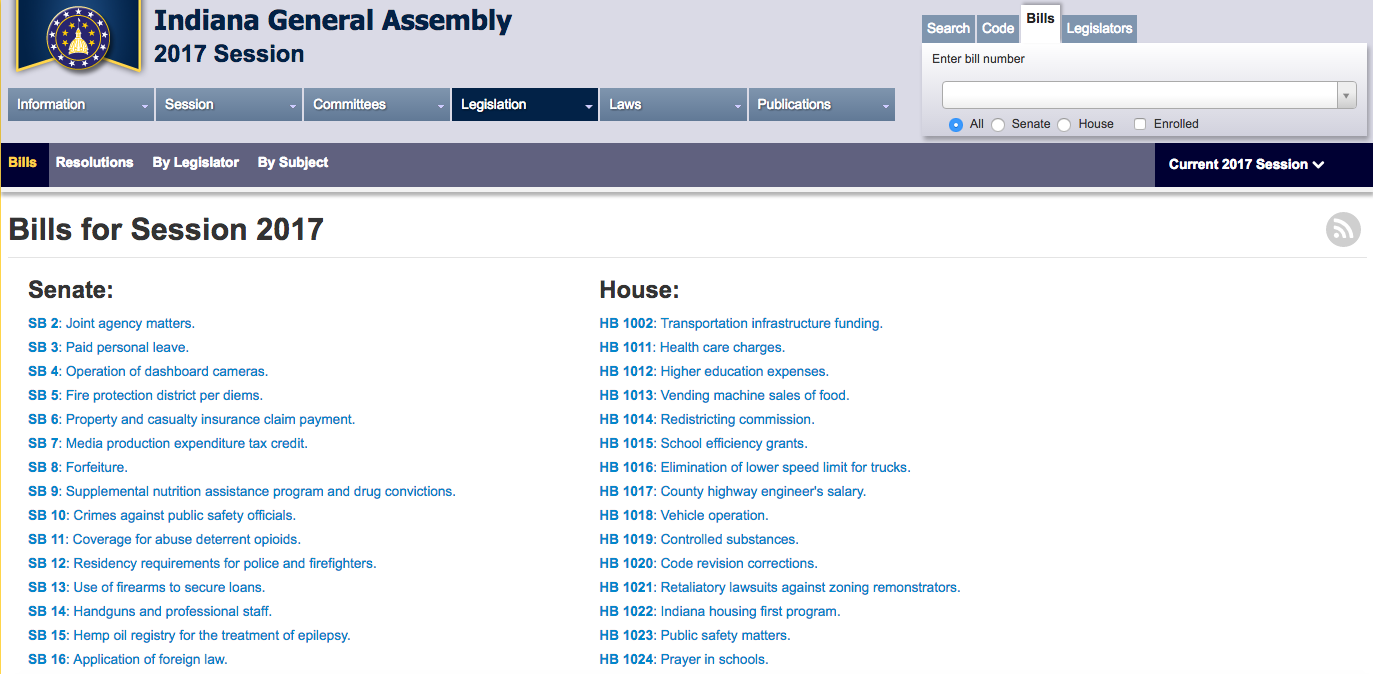Open HB 1015 School efficiency grants

703,444
